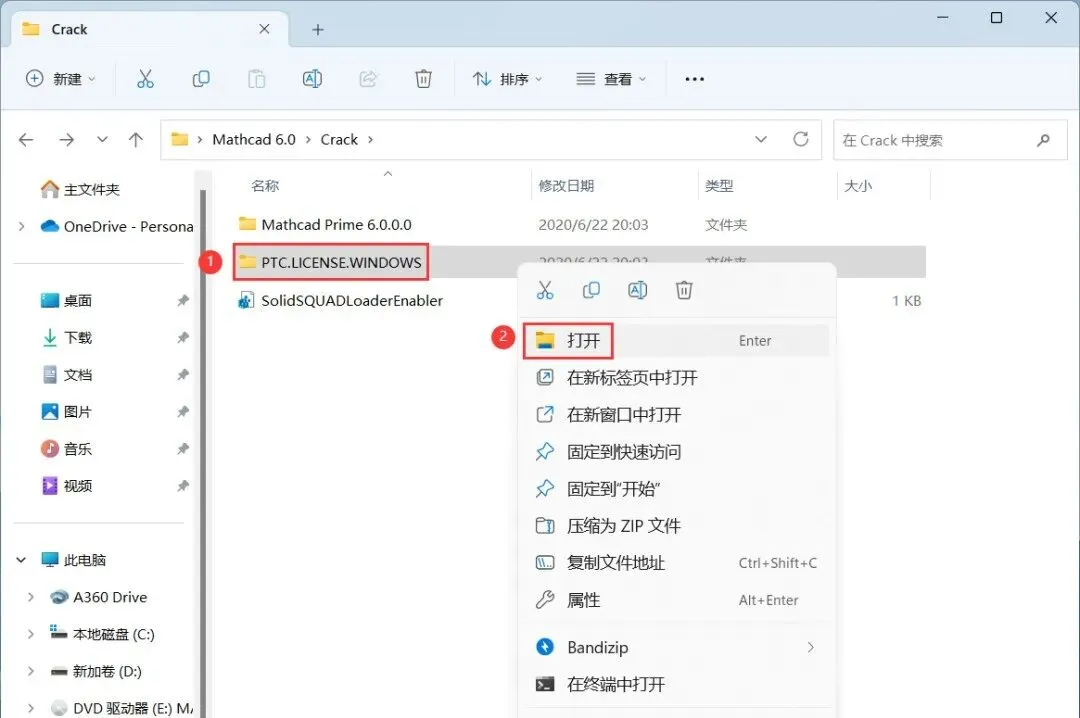Select the Crack tab

149,30
